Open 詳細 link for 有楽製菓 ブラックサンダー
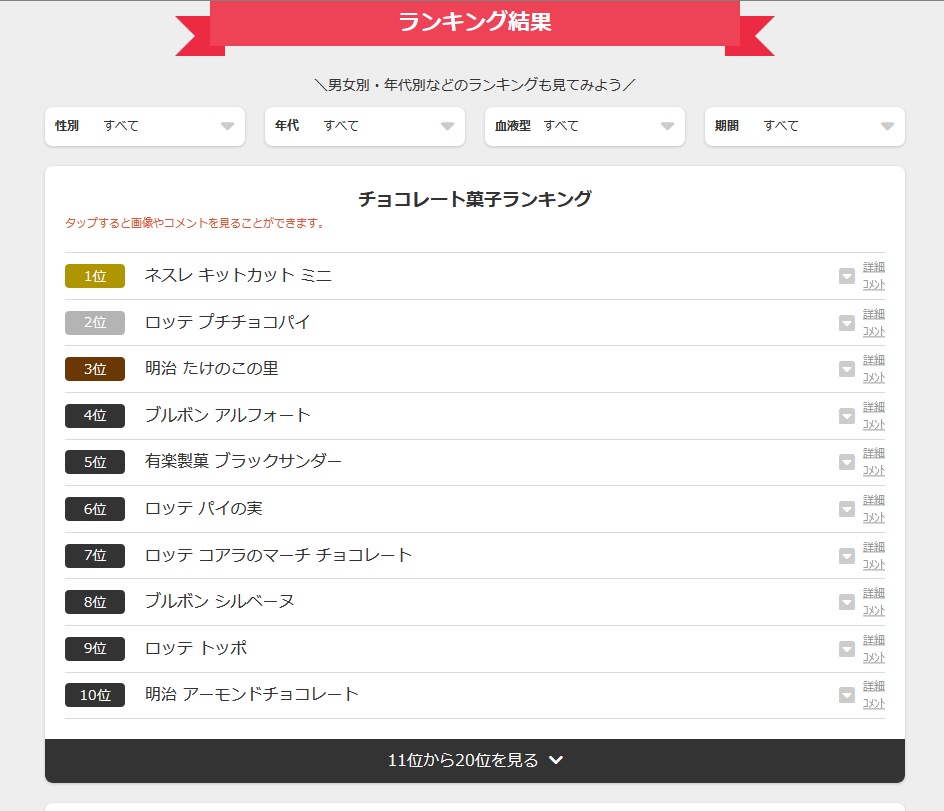 click(874, 453)
